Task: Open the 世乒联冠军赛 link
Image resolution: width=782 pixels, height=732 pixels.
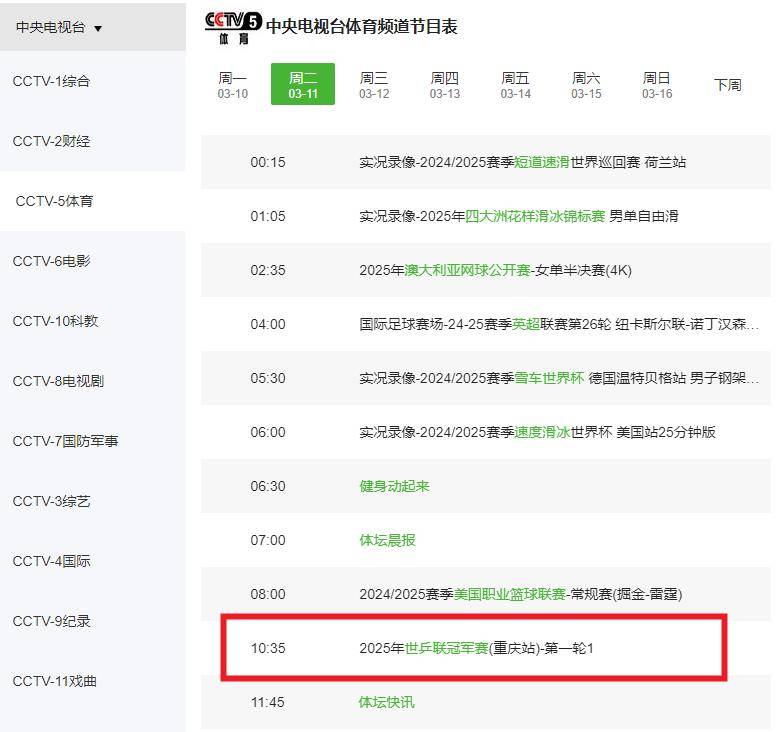Action: [446, 648]
